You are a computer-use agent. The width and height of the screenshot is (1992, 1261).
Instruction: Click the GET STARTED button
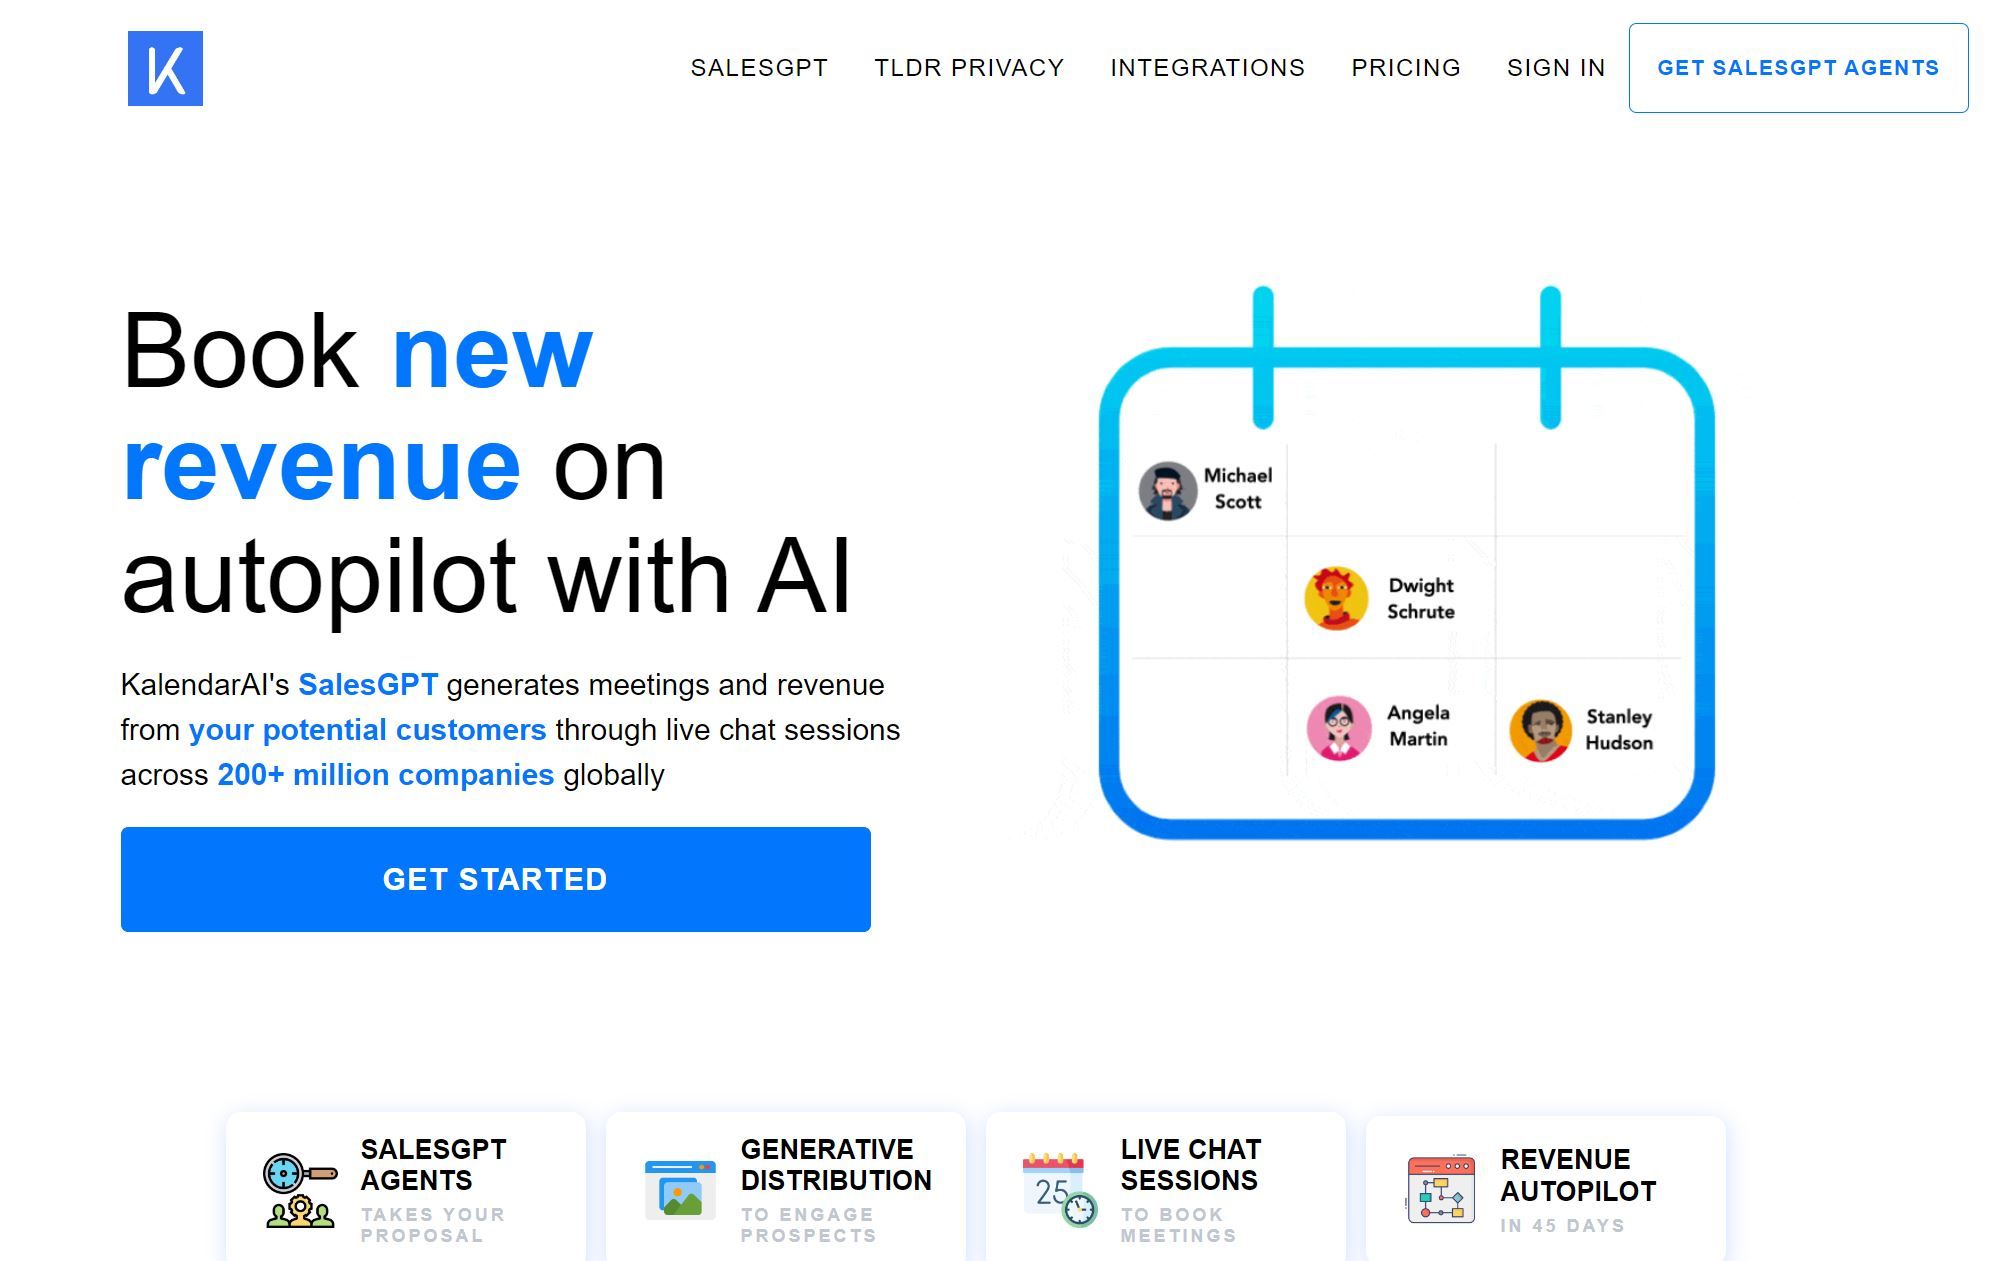495,879
